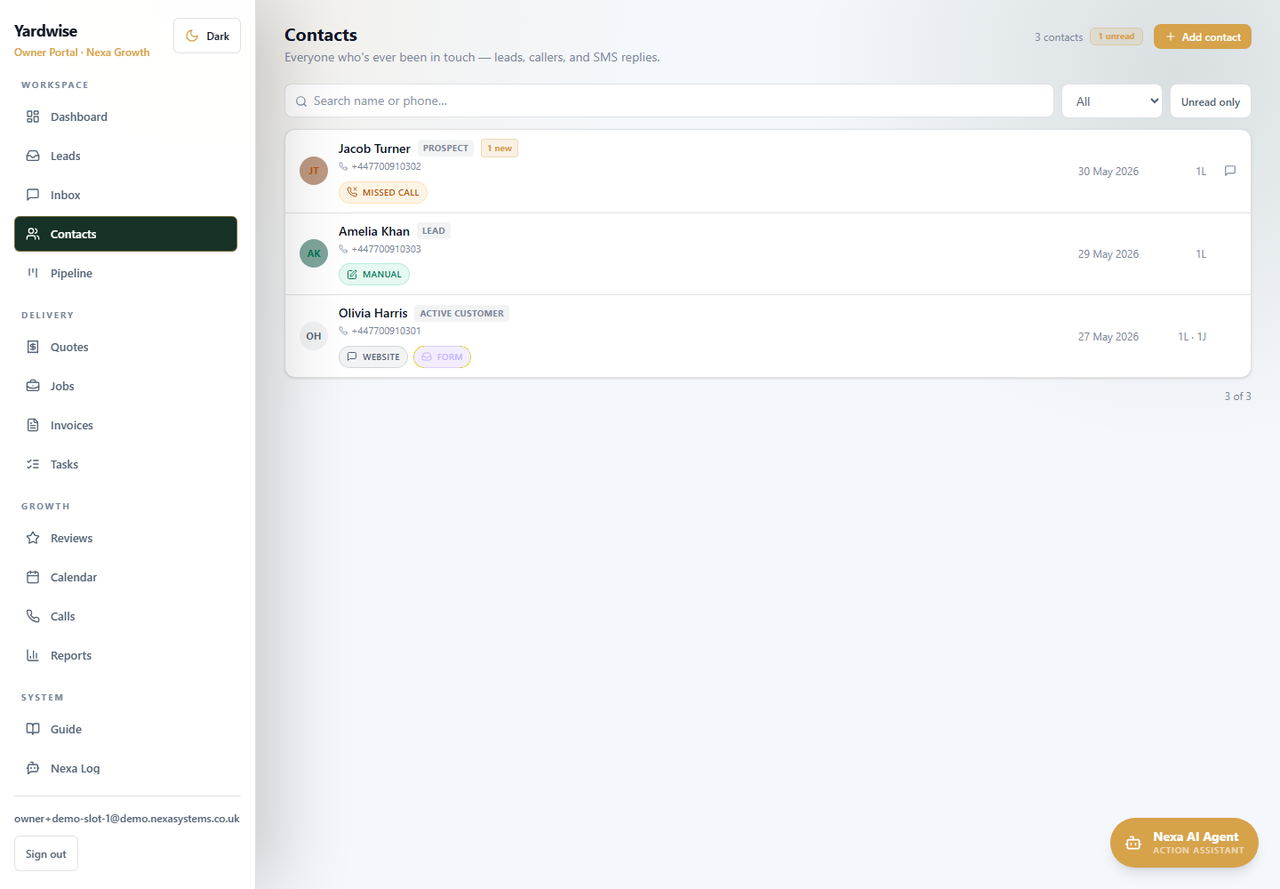Screen dimensions: 1280x889
Task: Select Contacts in the sidebar
Action: click(126, 234)
